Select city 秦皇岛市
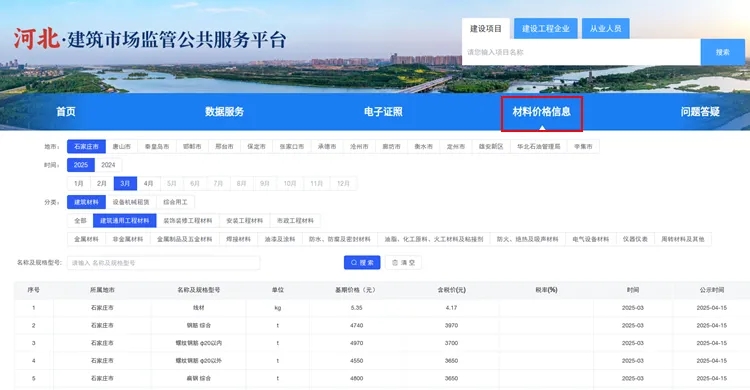Viewport: 750px width, 390px height. [x=157, y=146]
